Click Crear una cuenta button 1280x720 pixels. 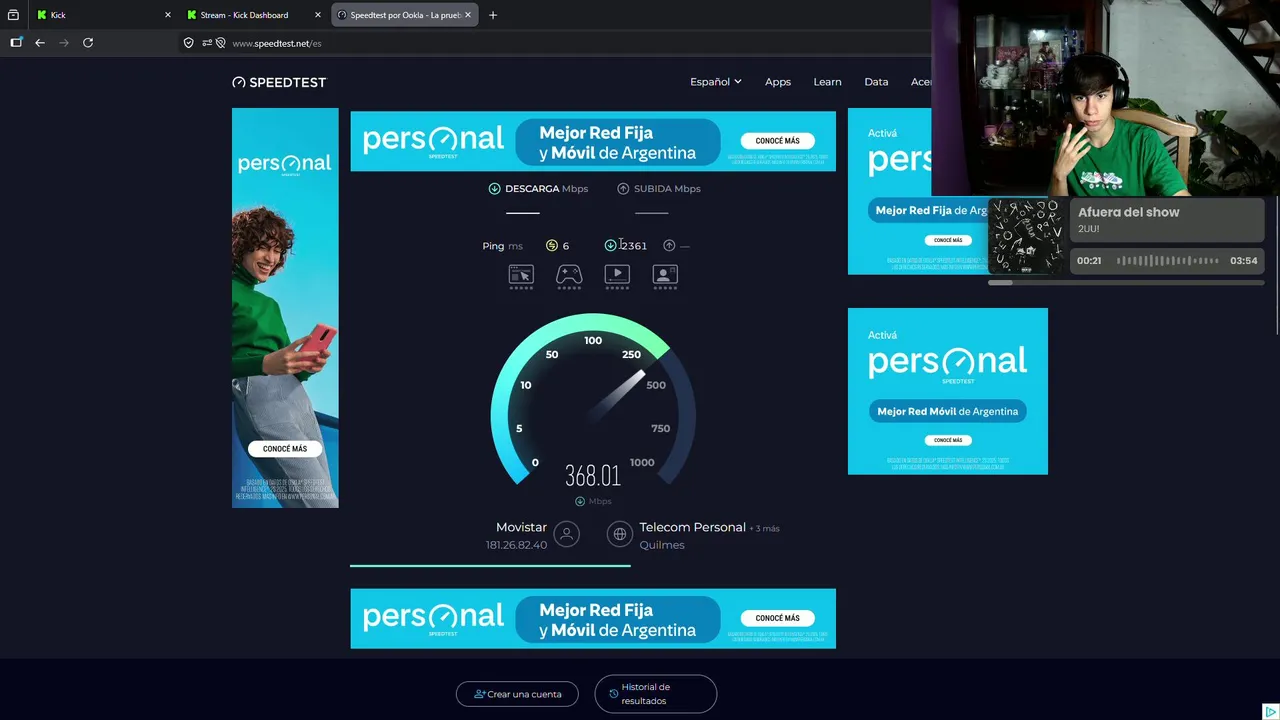pyautogui.click(x=517, y=694)
